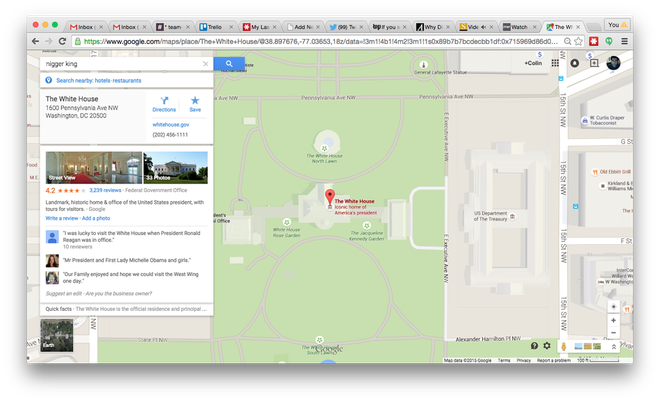The width and height of the screenshot is (660, 402).
Task: Open the Privacy link in map footer
Action: pos(524,360)
